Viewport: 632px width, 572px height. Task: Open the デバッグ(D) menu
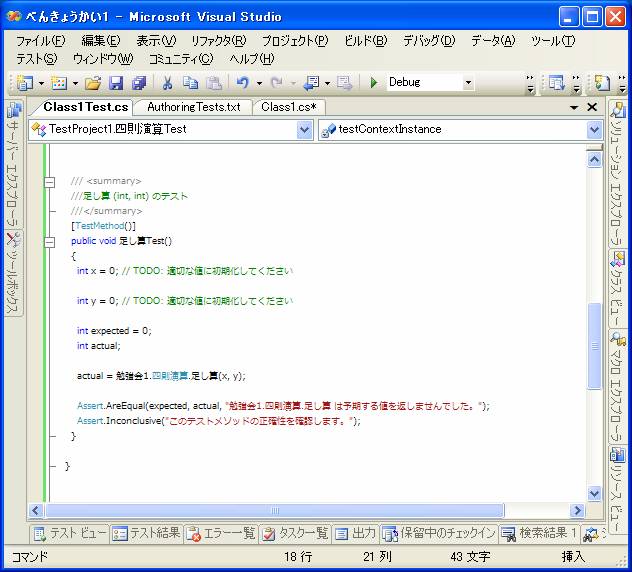428,41
